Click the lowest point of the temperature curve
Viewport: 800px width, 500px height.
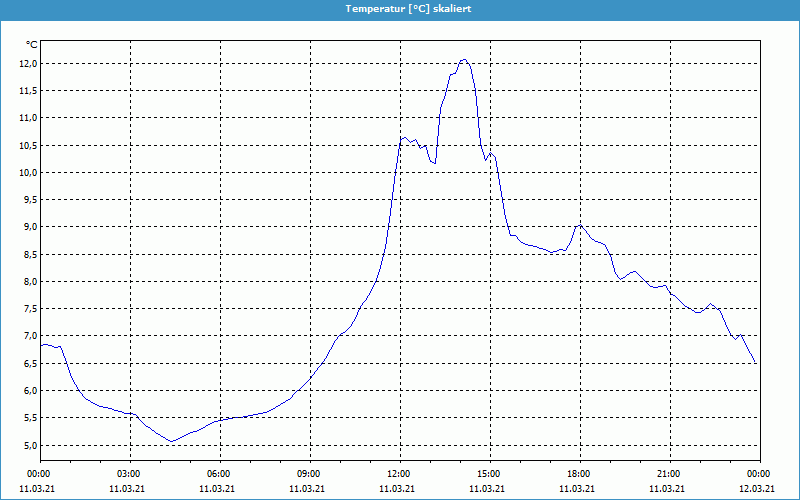click(171, 441)
